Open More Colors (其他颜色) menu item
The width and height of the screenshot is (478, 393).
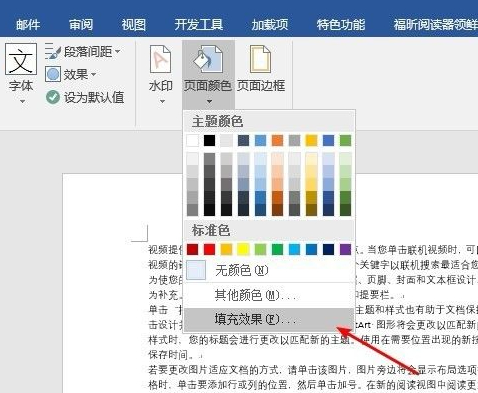click(269, 295)
